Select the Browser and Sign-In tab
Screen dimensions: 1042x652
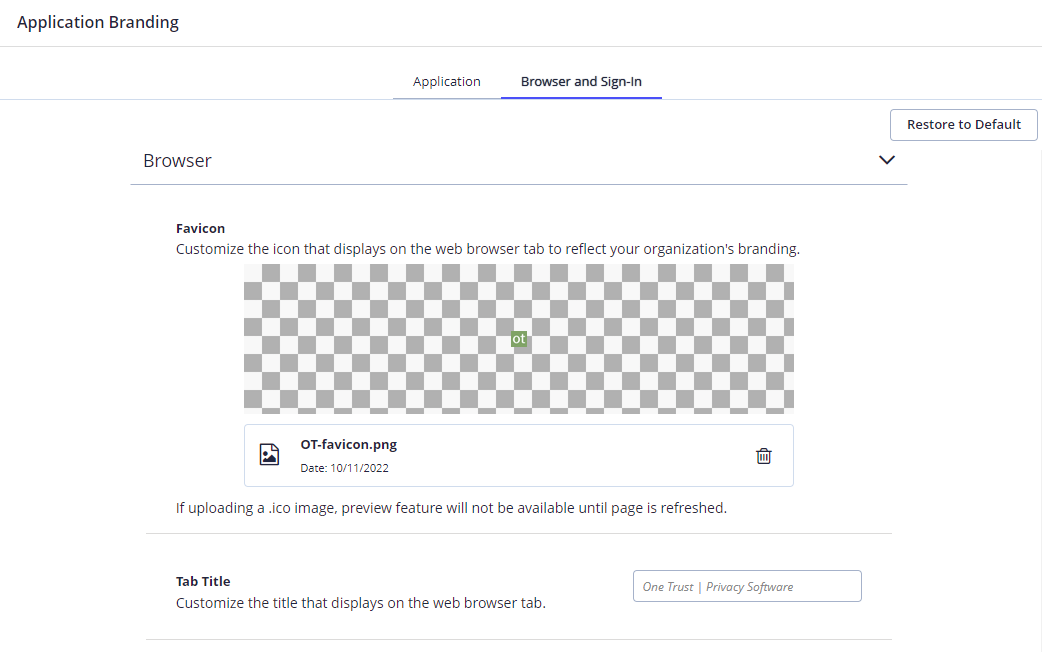(581, 81)
